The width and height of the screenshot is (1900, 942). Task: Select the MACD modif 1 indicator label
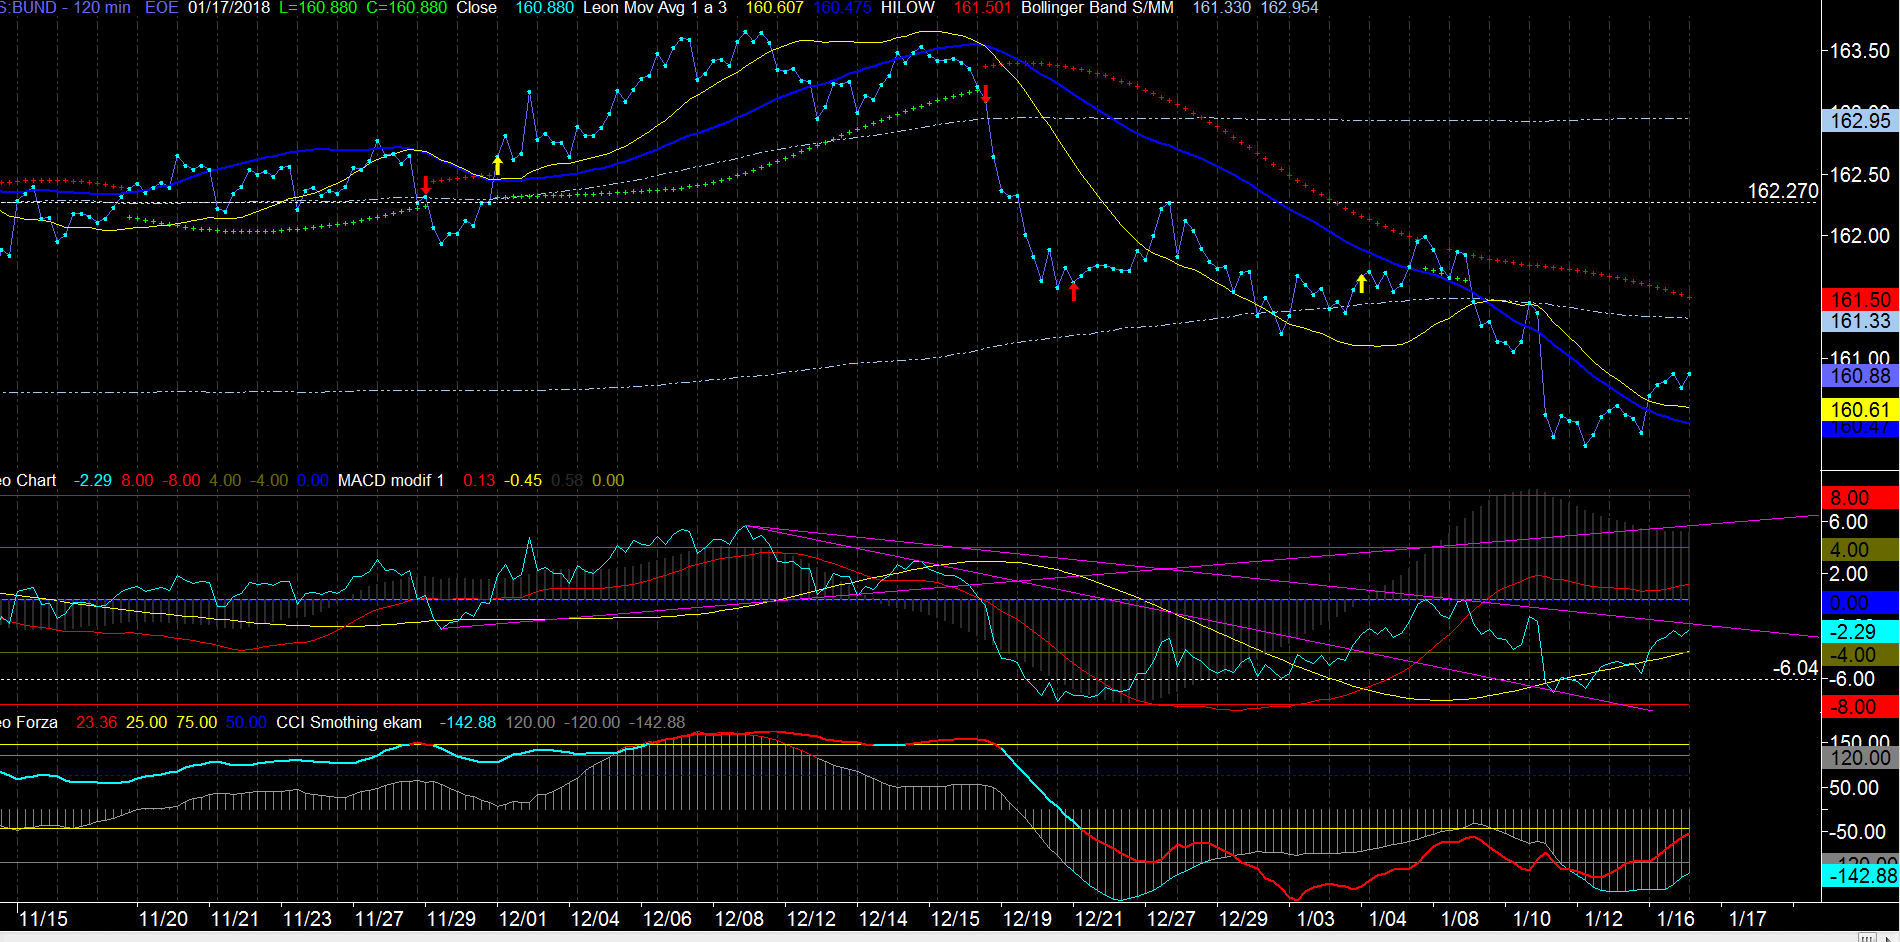391,481
